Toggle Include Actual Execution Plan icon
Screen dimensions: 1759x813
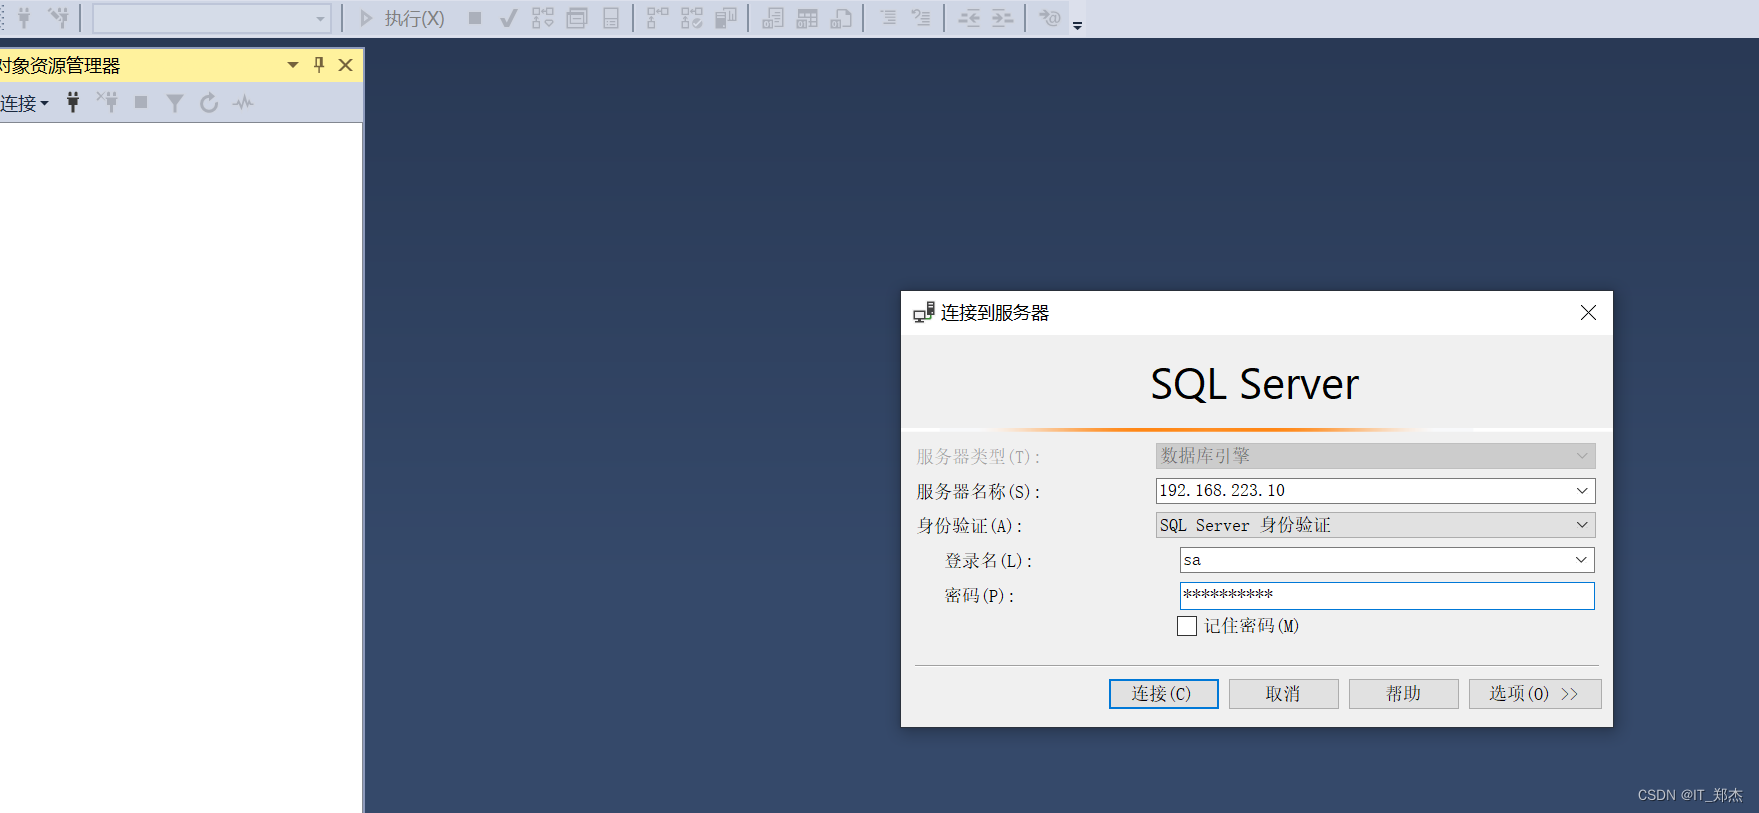[x=657, y=18]
